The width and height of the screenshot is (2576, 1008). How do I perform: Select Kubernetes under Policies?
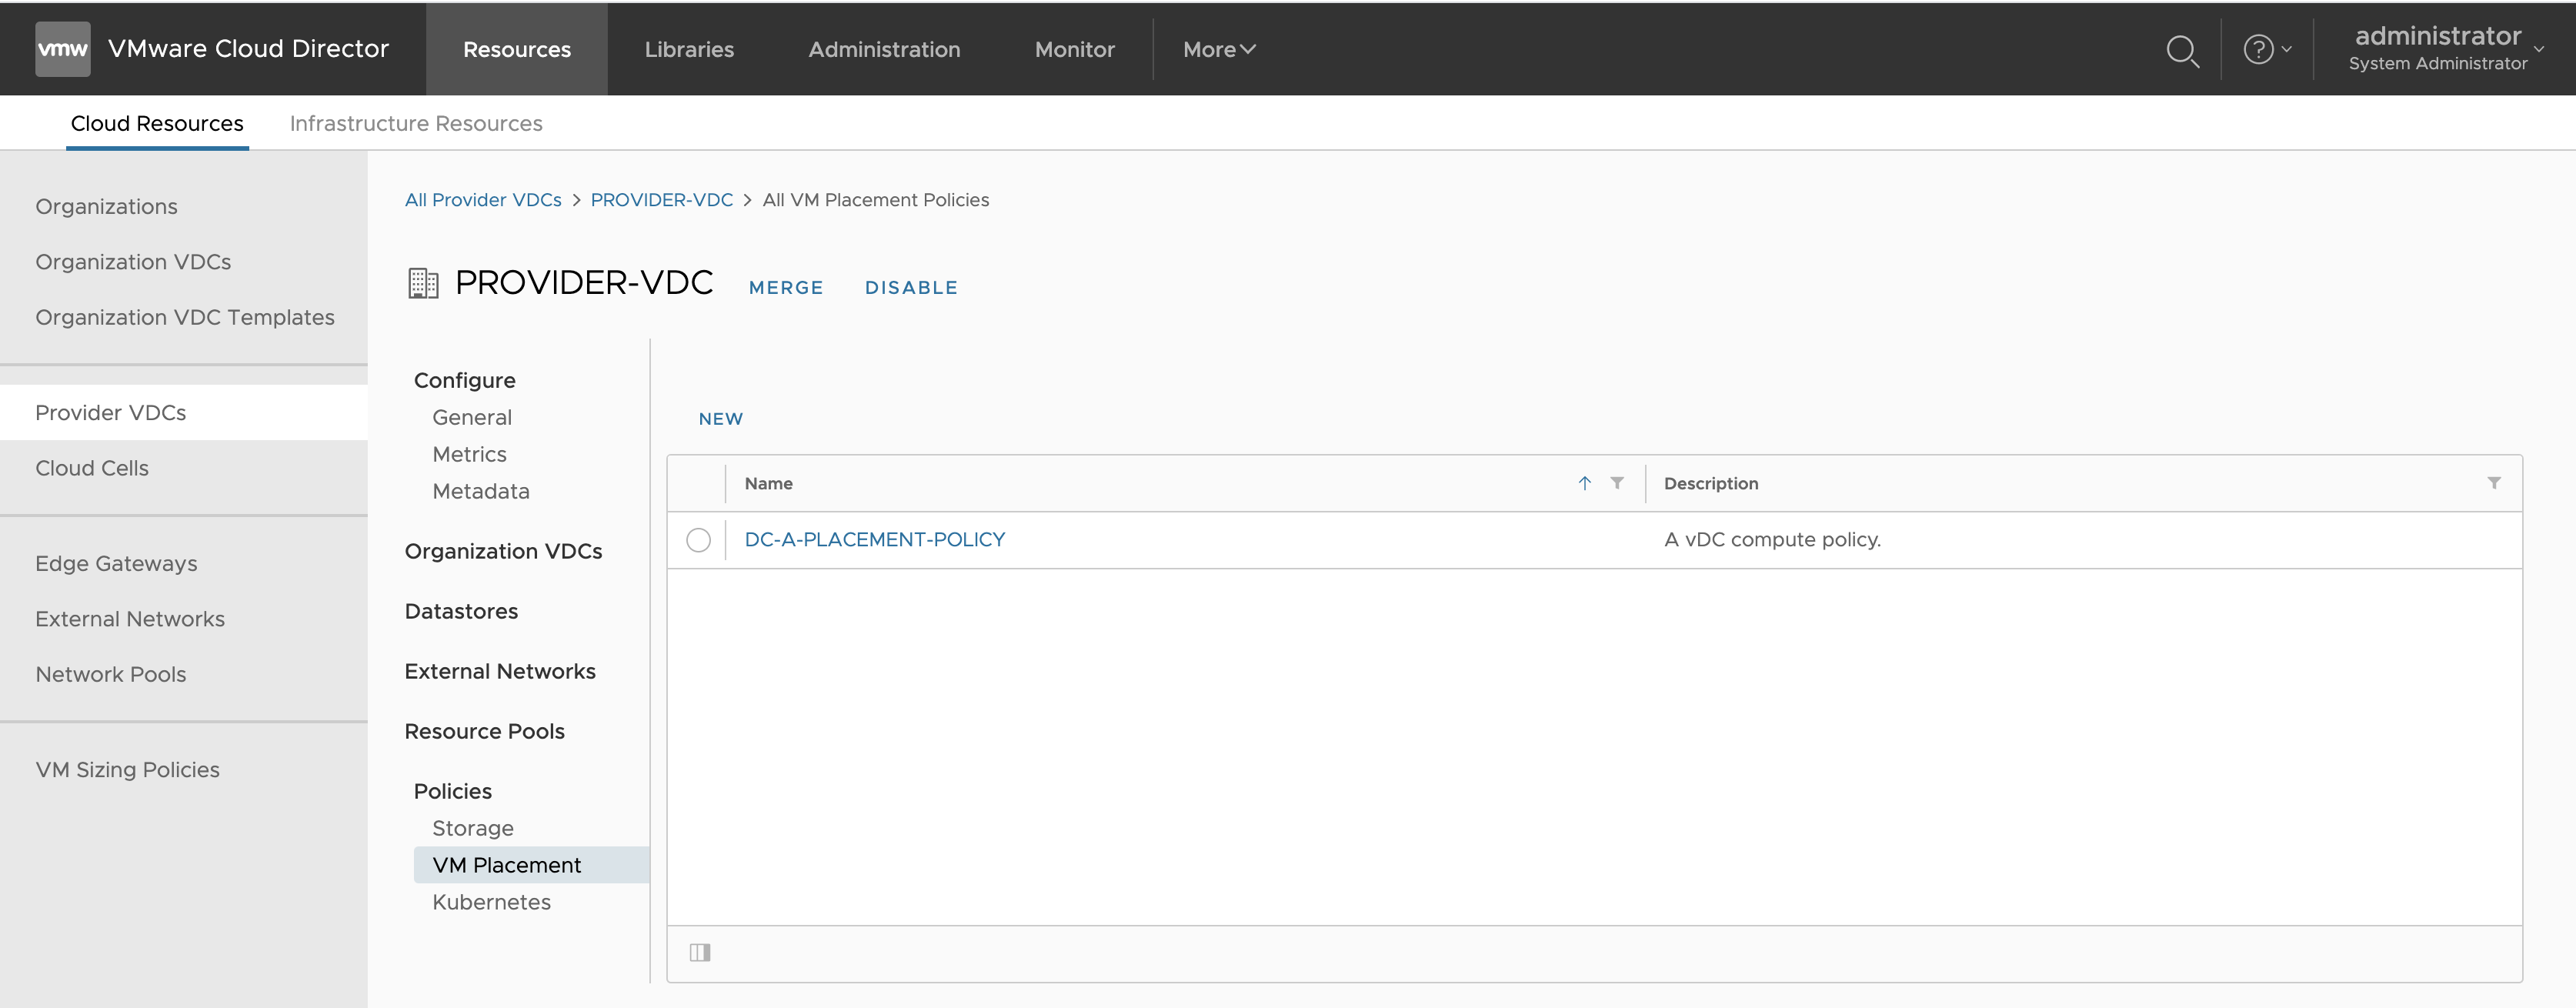tap(491, 902)
